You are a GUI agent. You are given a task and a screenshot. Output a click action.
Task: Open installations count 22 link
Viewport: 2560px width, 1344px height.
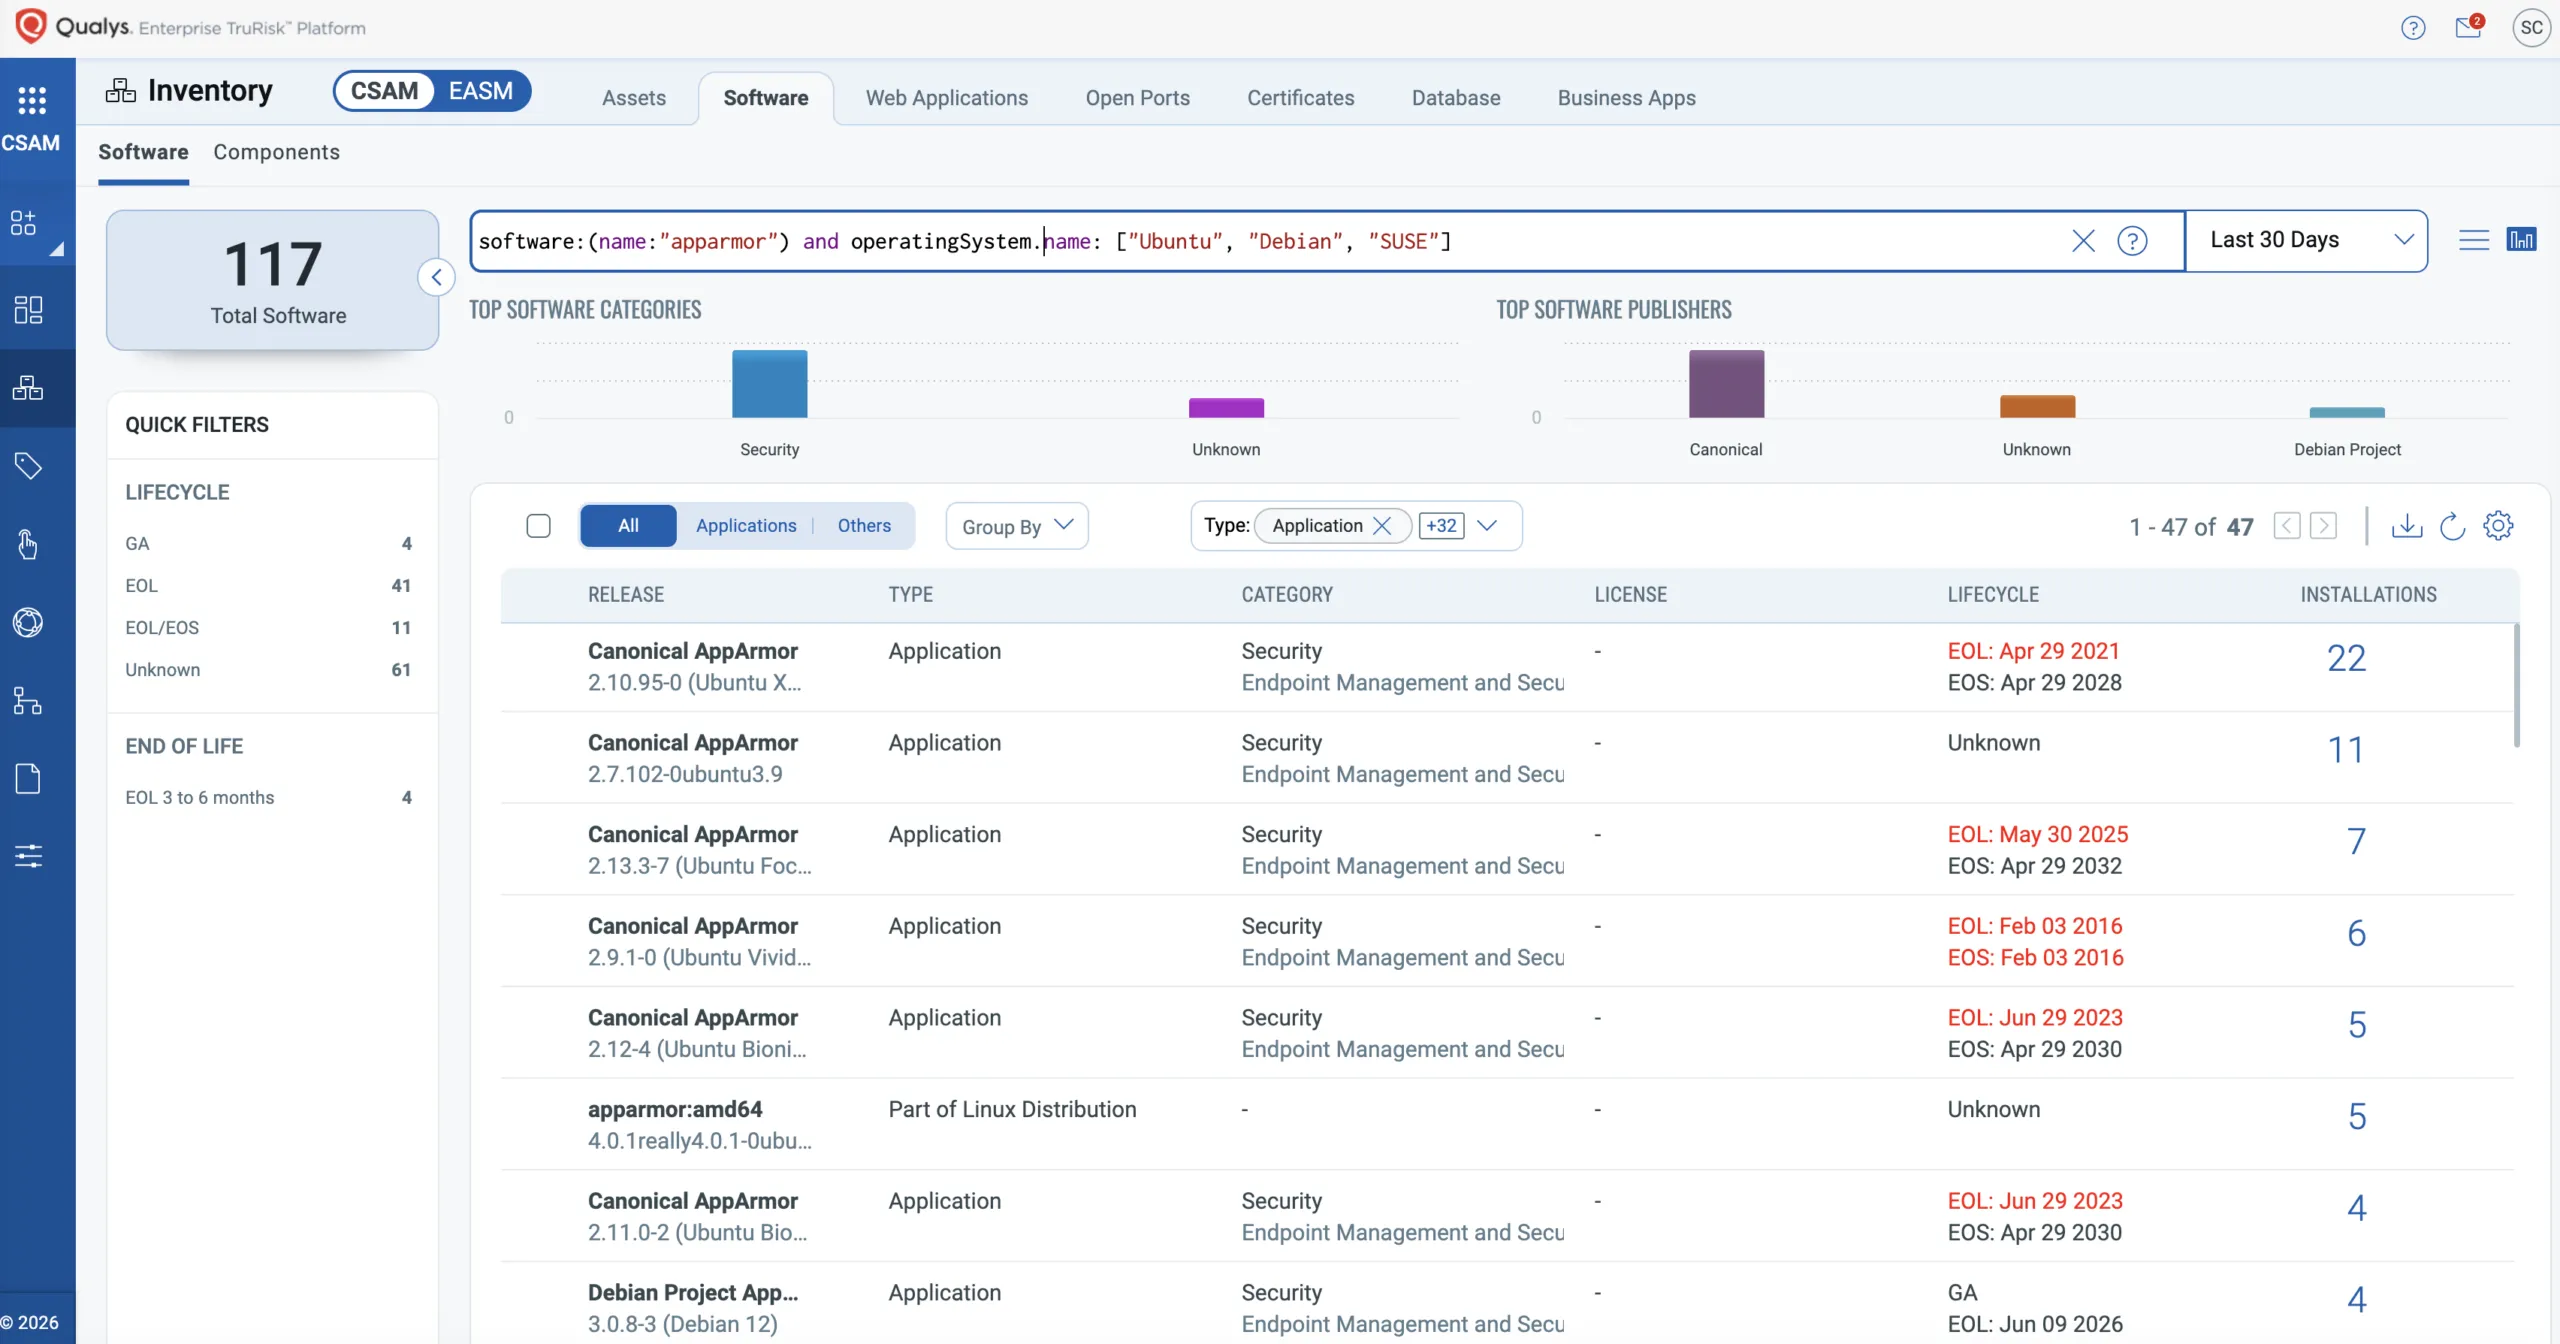(x=2345, y=659)
